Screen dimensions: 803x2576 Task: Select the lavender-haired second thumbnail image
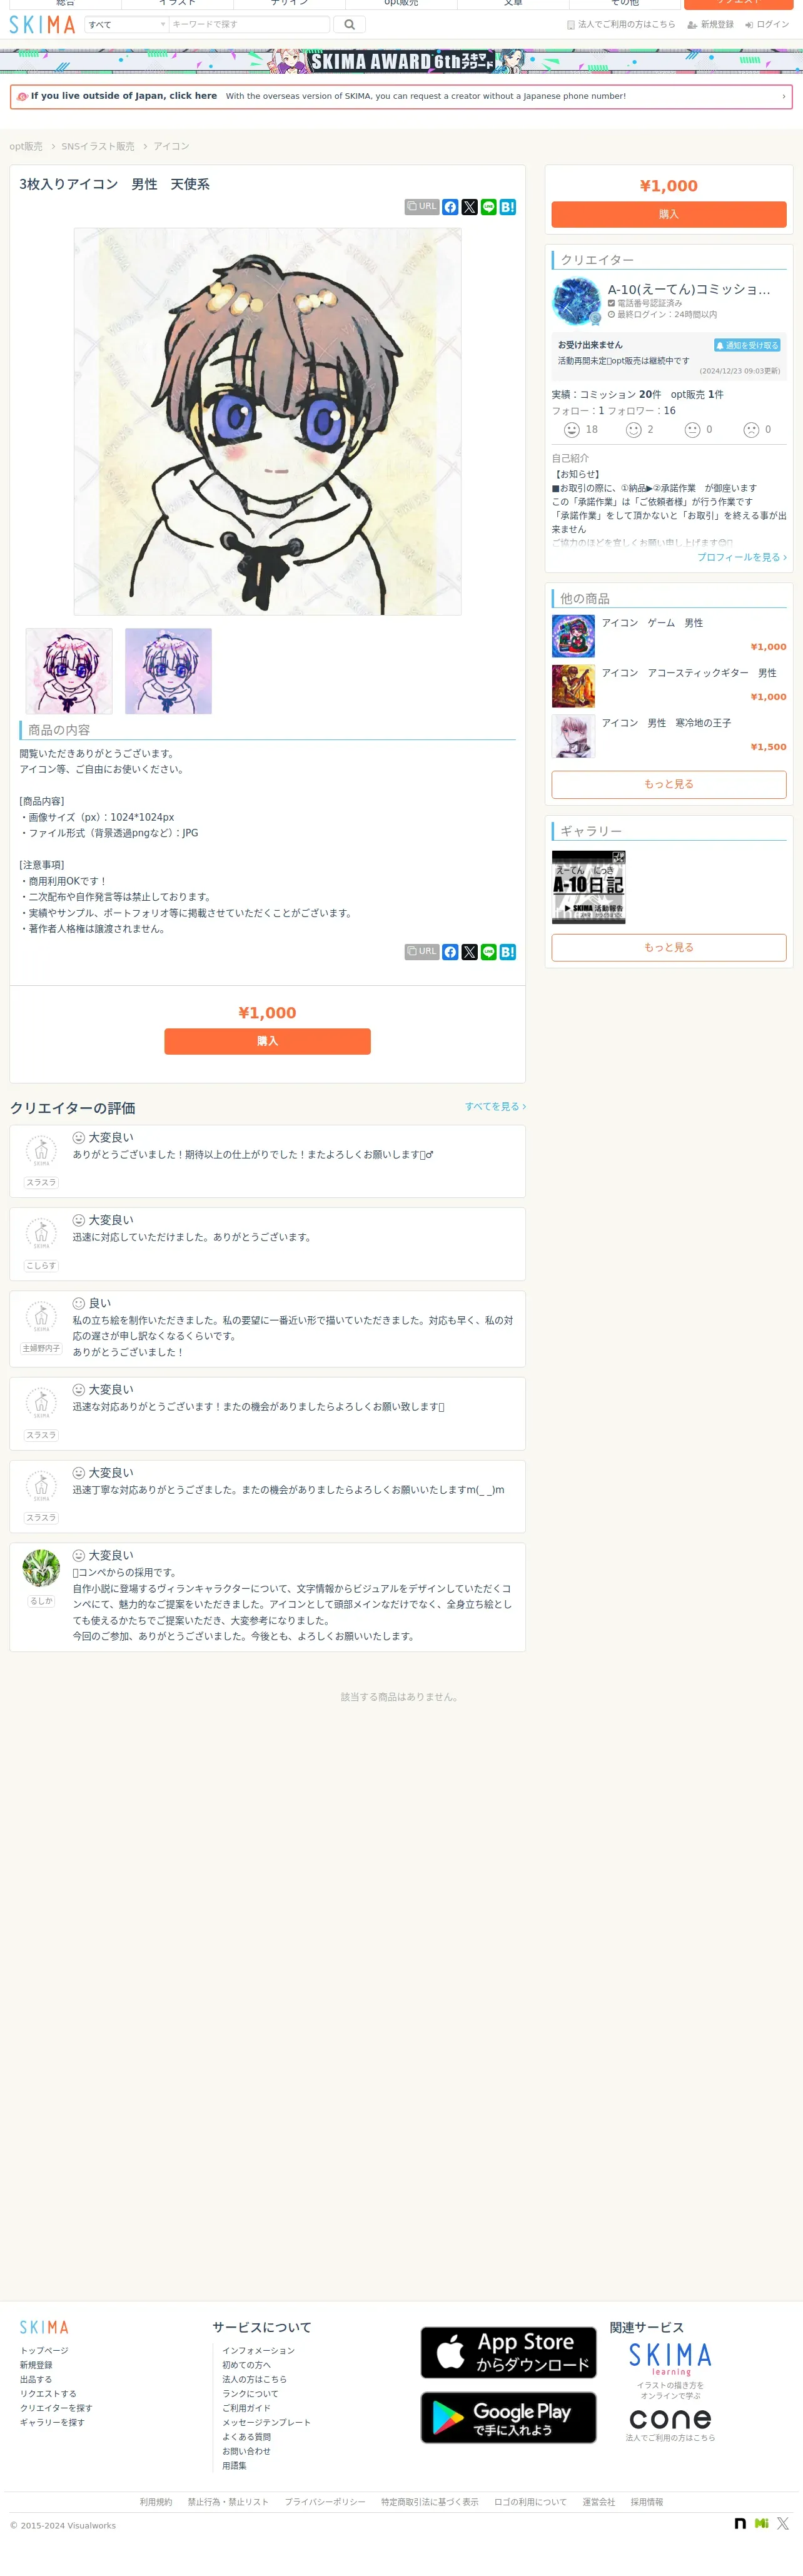click(168, 671)
